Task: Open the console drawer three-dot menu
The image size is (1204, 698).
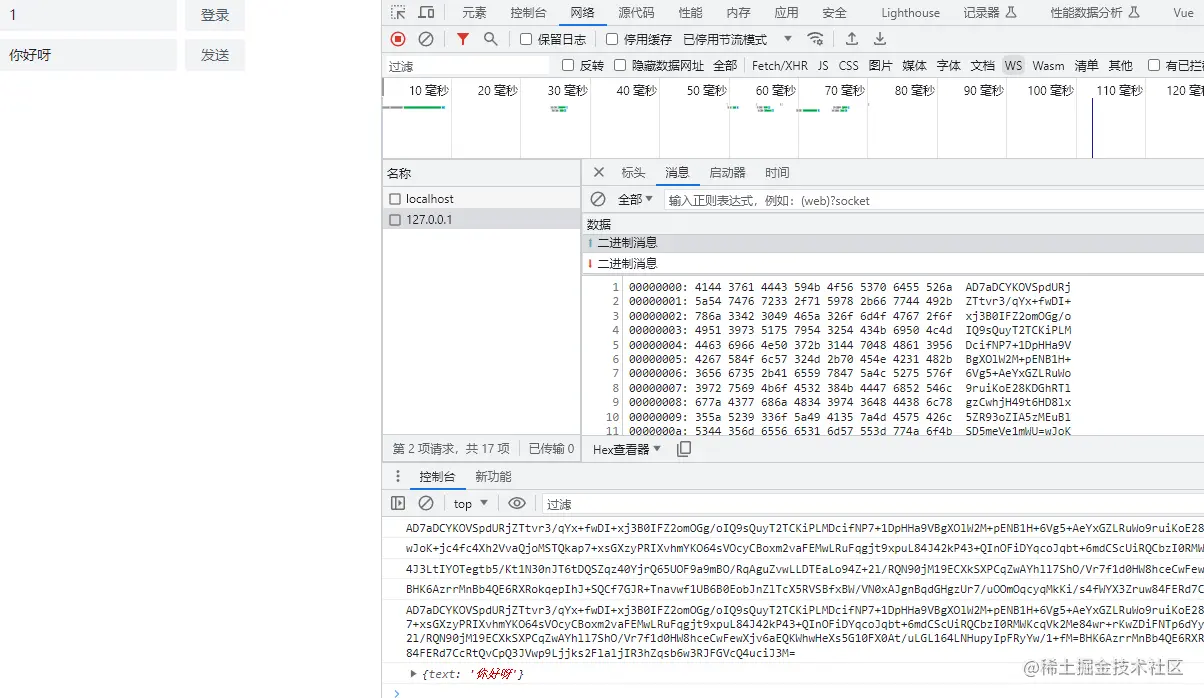Action: 398,477
